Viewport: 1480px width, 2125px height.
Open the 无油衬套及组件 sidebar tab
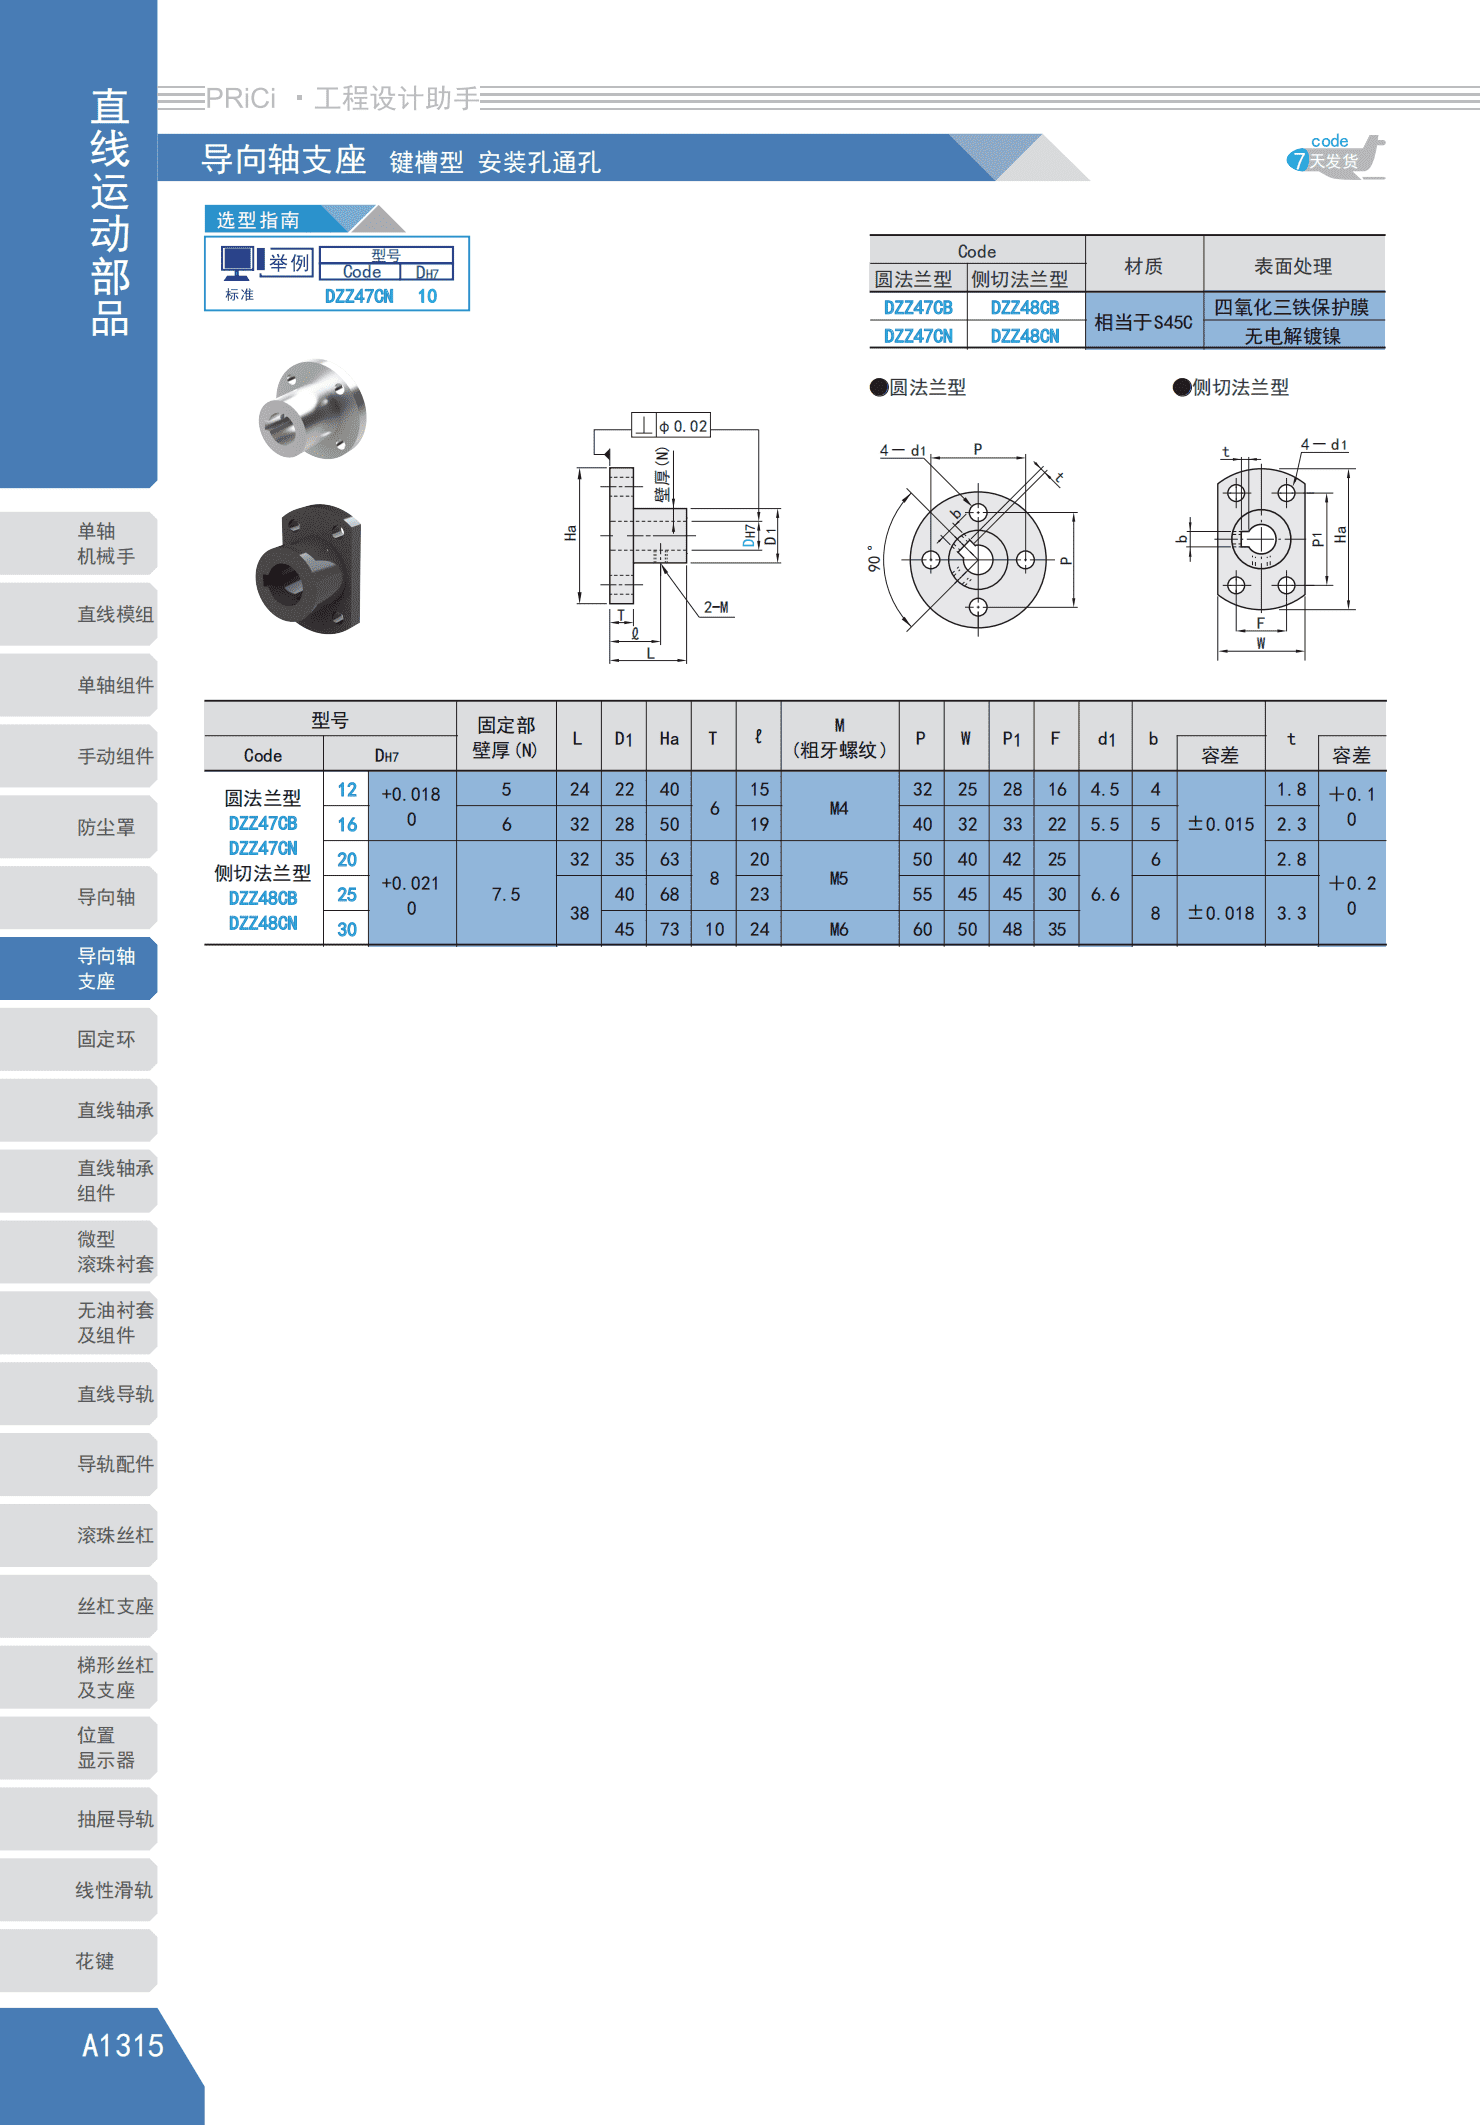tap(79, 1323)
